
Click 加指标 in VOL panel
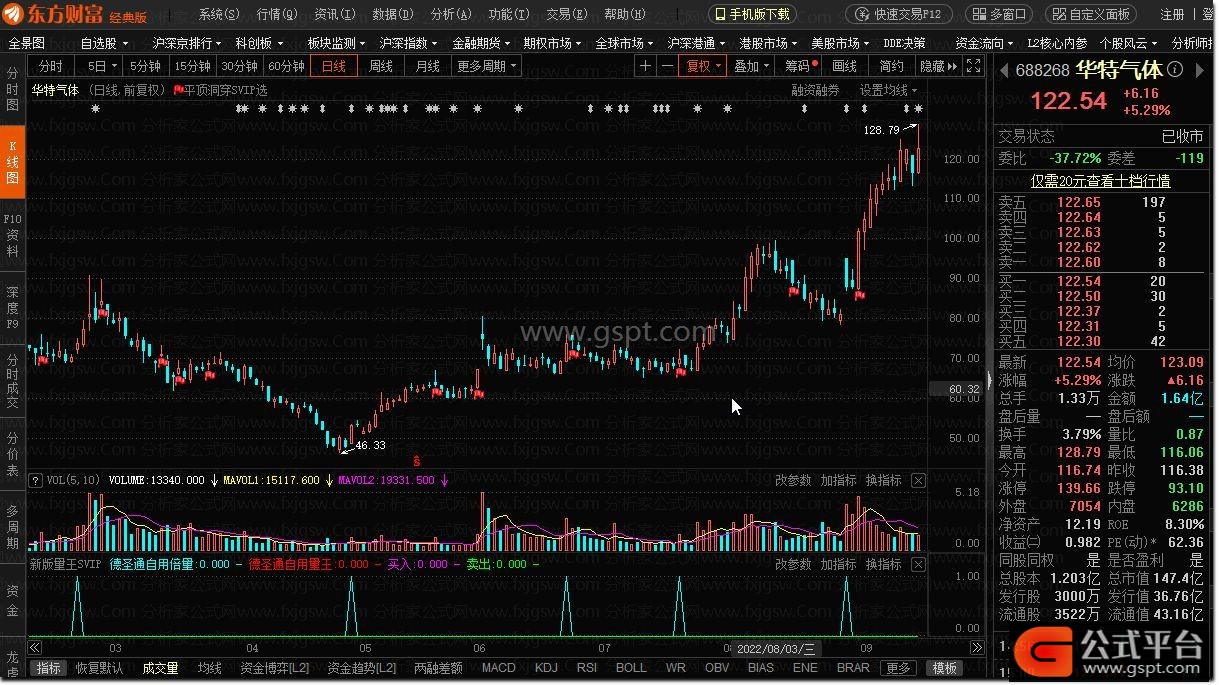838,480
